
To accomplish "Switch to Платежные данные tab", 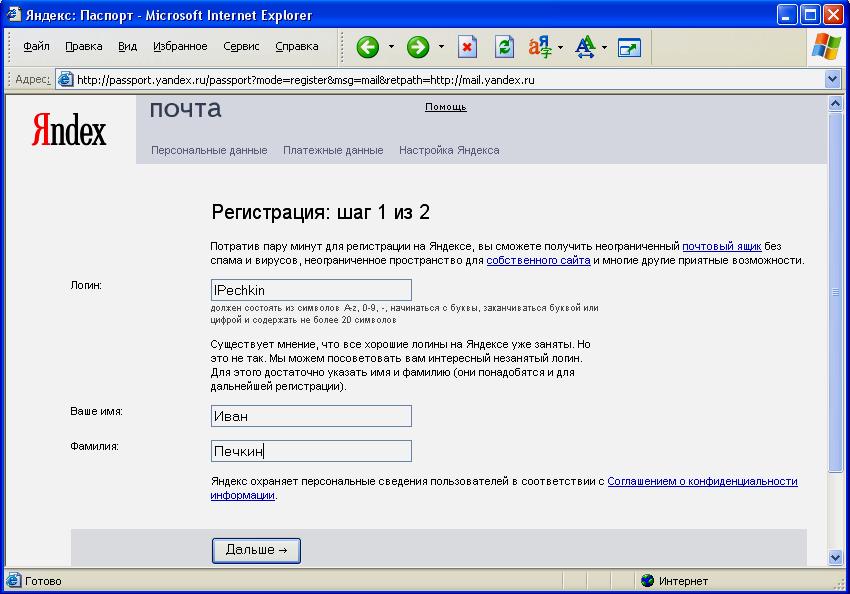I will 333,150.
